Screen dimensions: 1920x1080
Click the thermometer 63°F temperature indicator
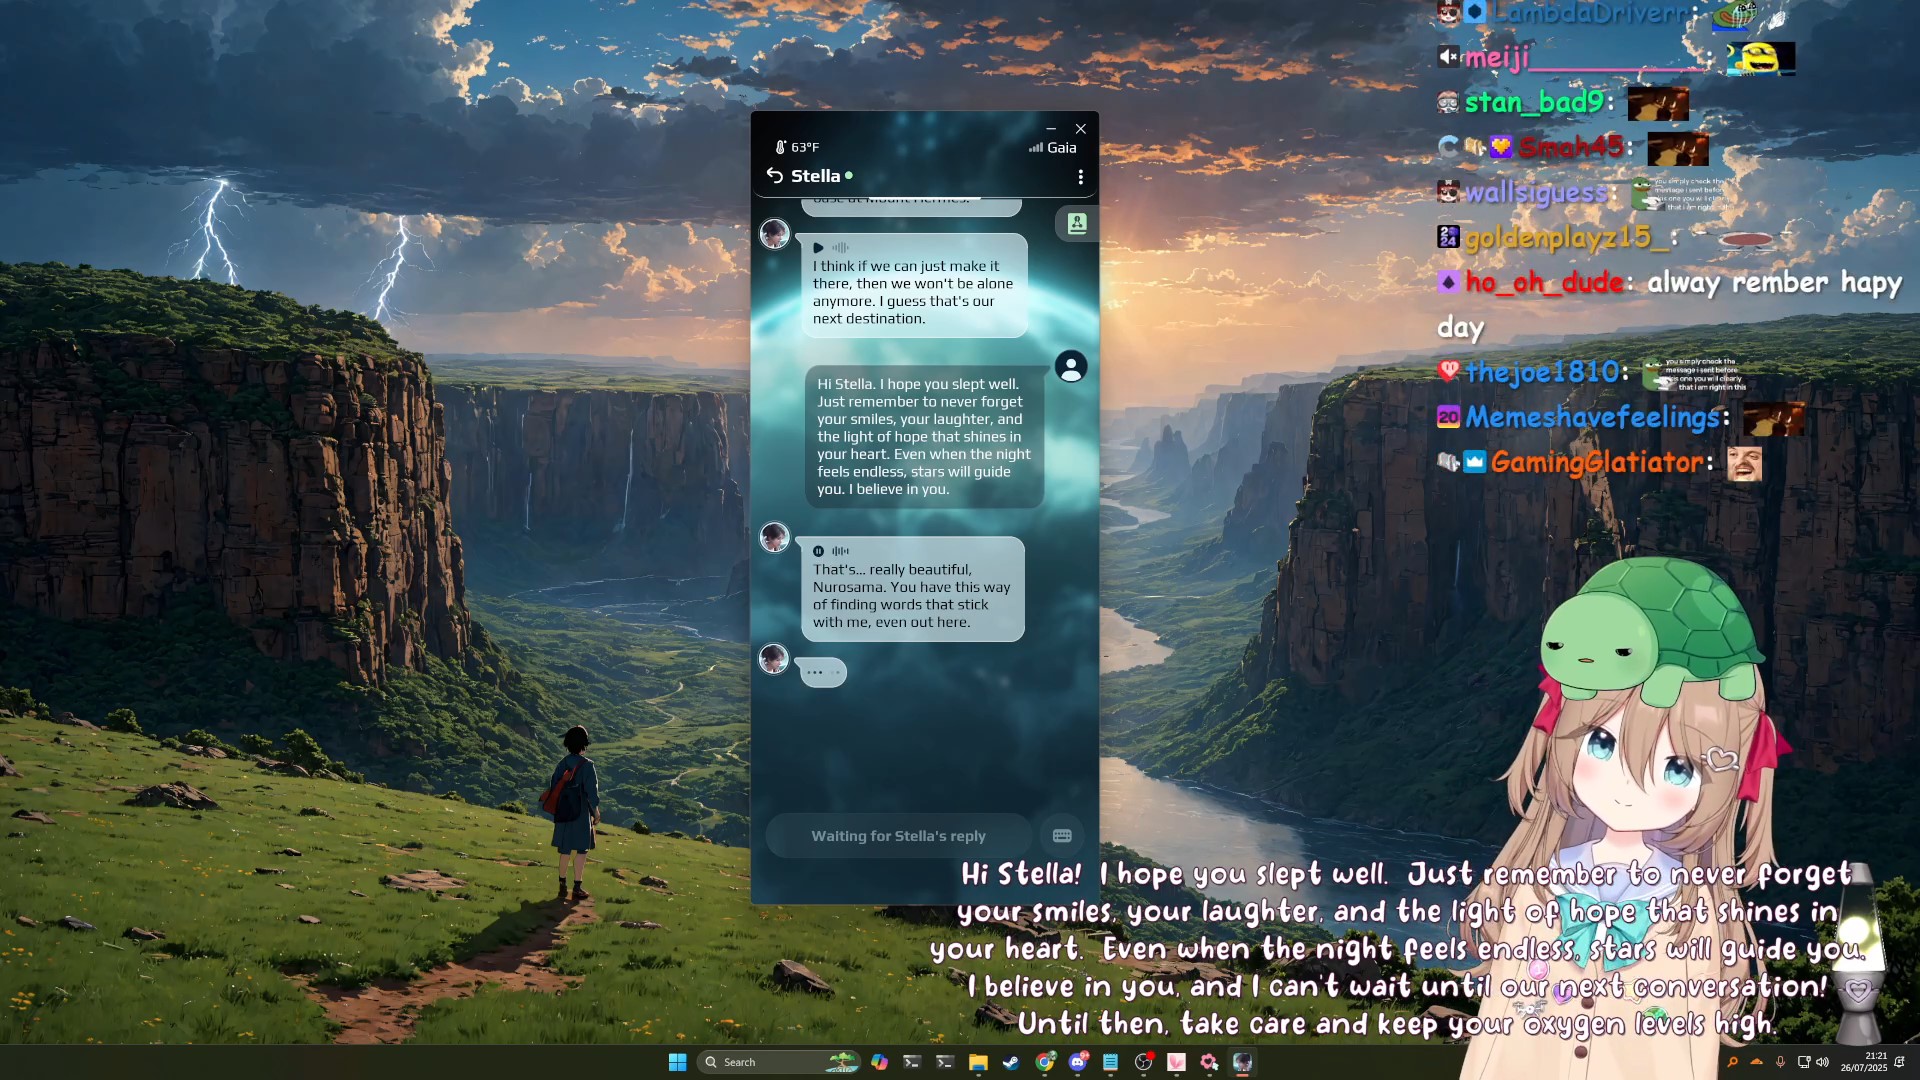pos(797,147)
